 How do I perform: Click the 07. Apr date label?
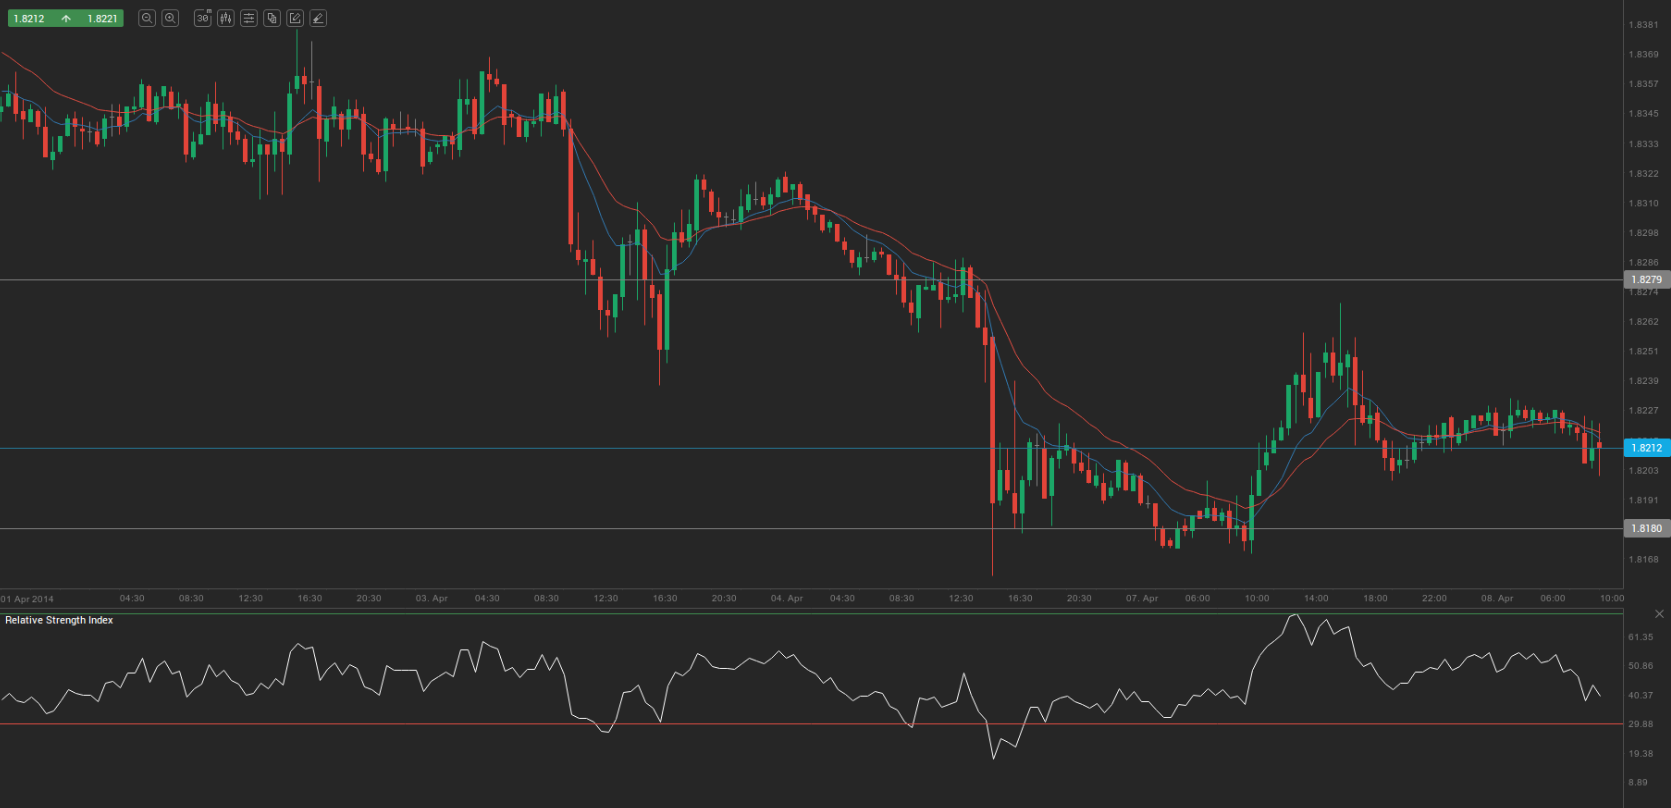[x=1142, y=598]
